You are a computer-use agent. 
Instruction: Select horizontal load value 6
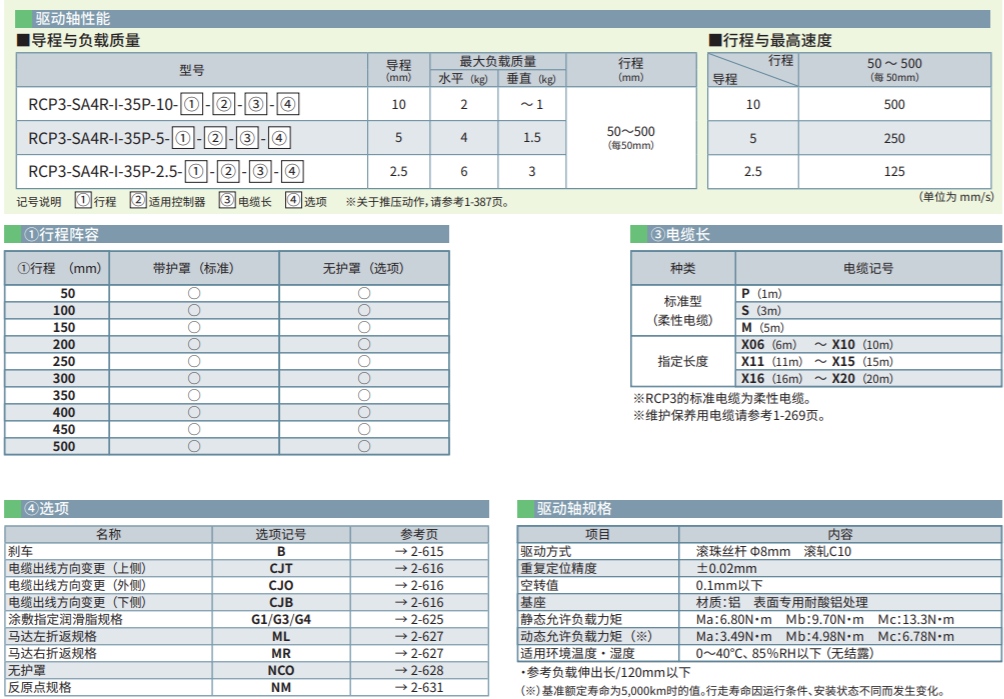click(464, 172)
